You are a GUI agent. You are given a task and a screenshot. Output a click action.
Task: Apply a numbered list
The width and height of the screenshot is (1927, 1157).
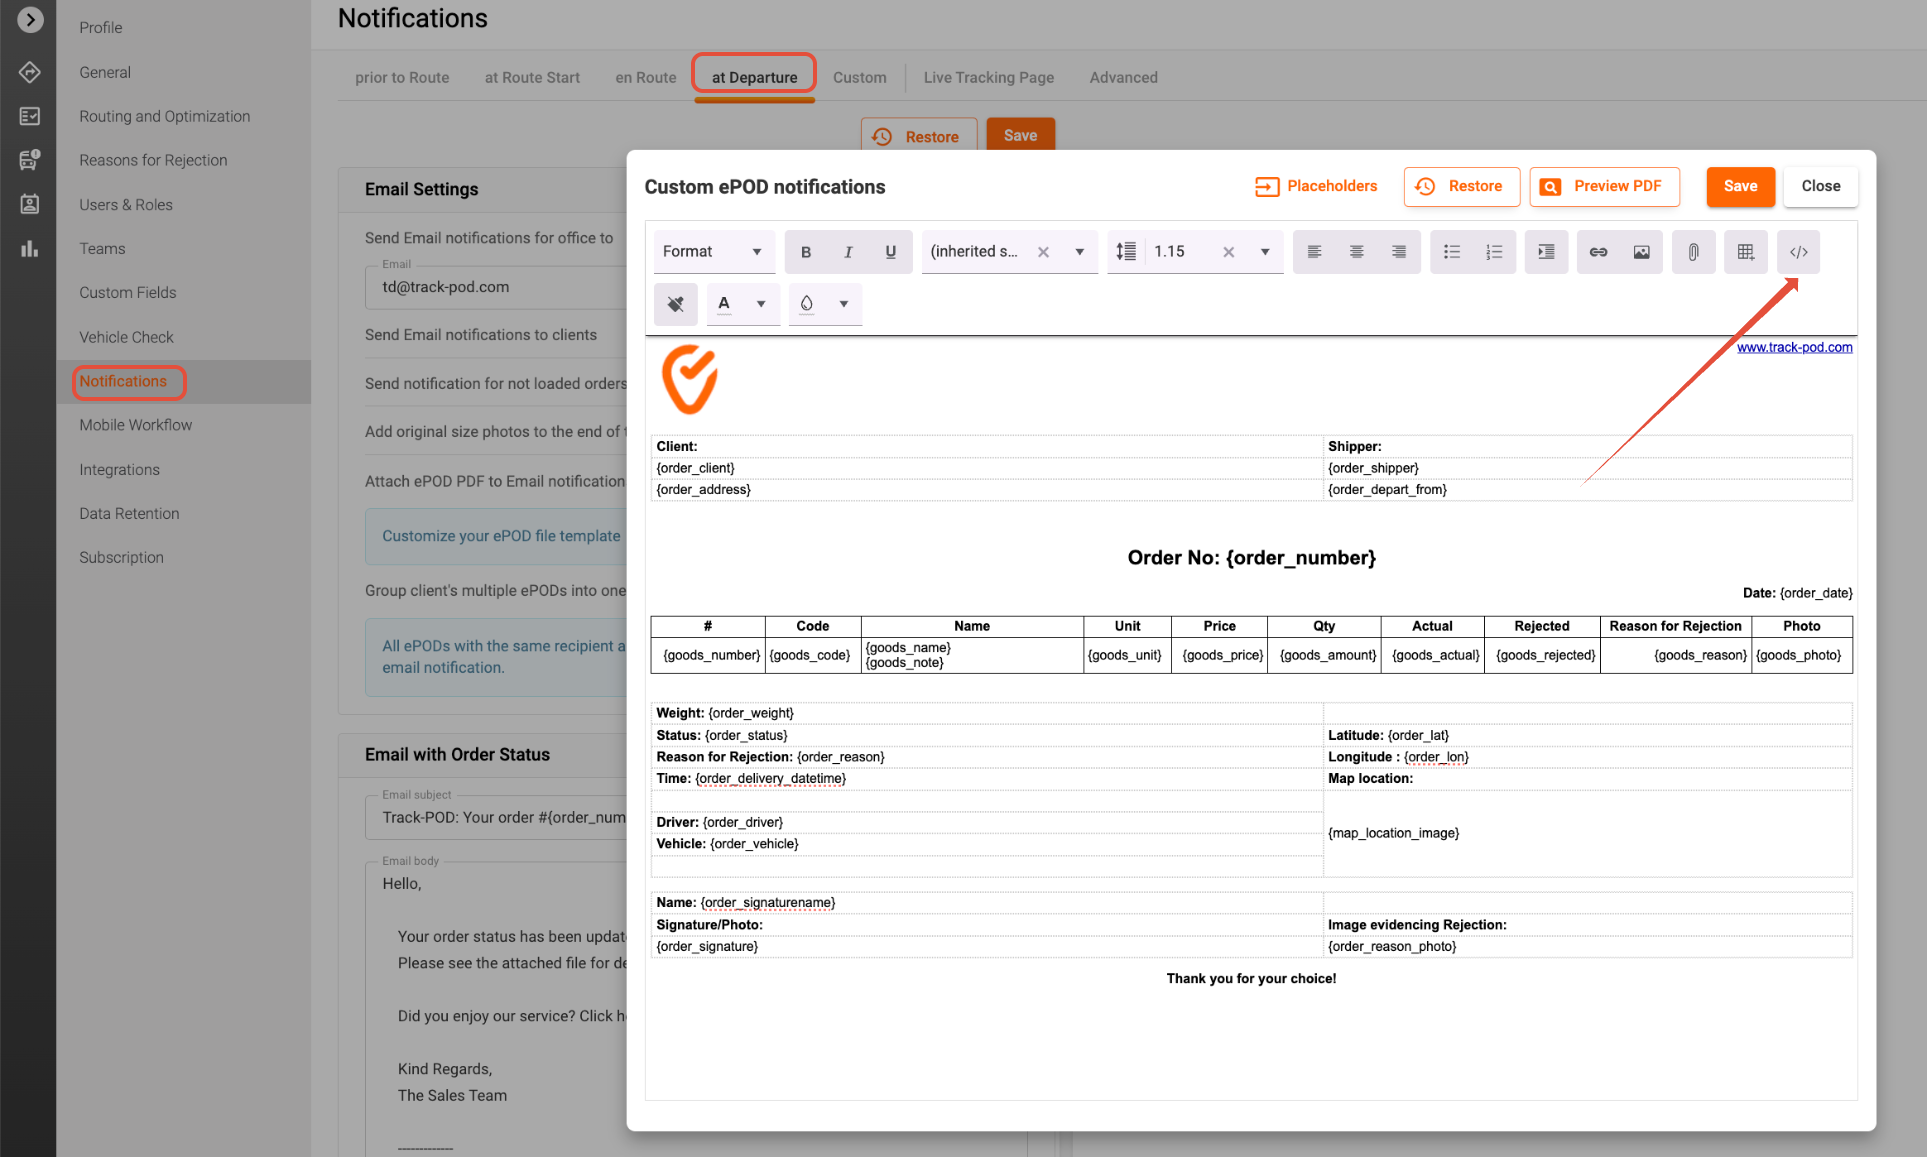[x=1493, y=252]
